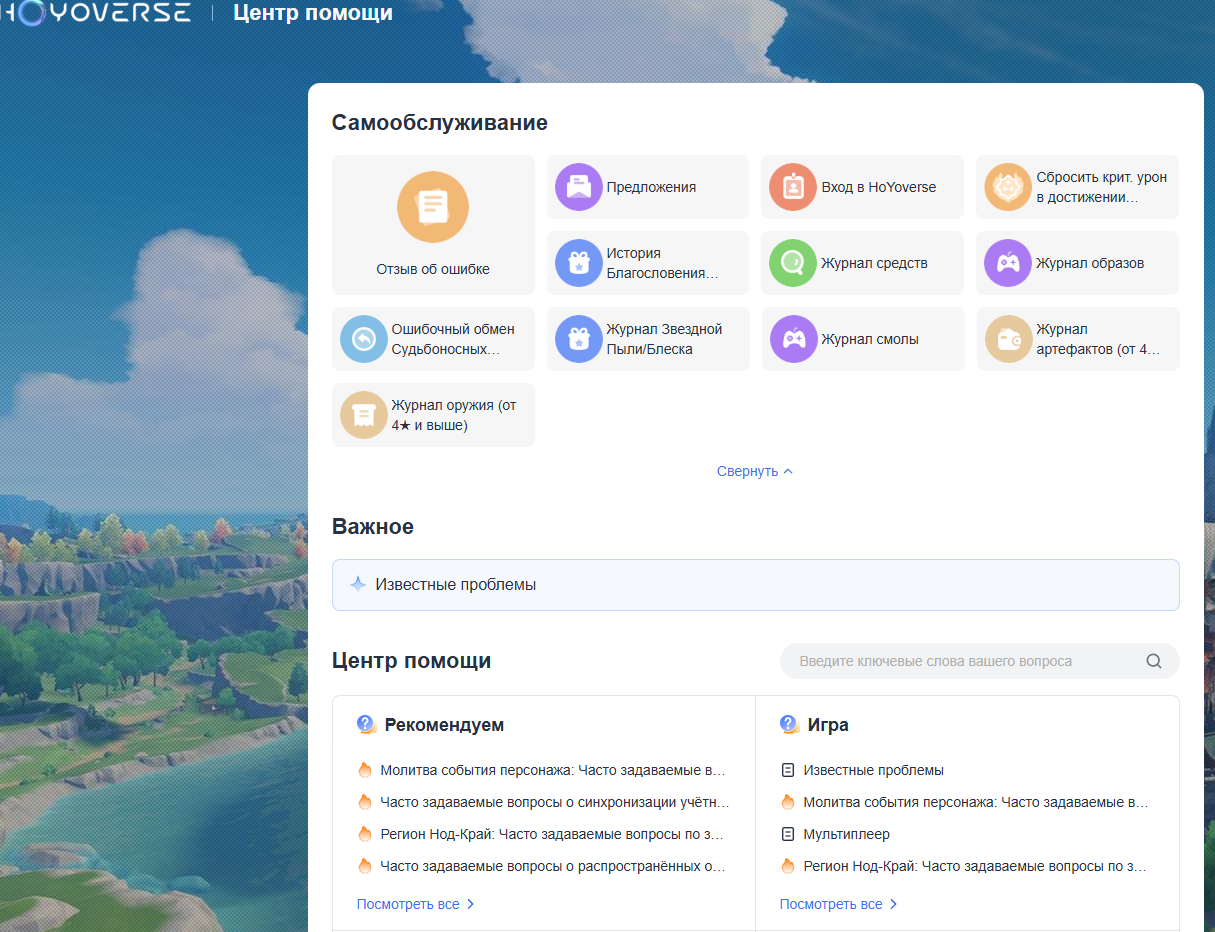
Task: Open the Журнал Звездной Пыли/Блеска icon
Action: click(578, 339)
